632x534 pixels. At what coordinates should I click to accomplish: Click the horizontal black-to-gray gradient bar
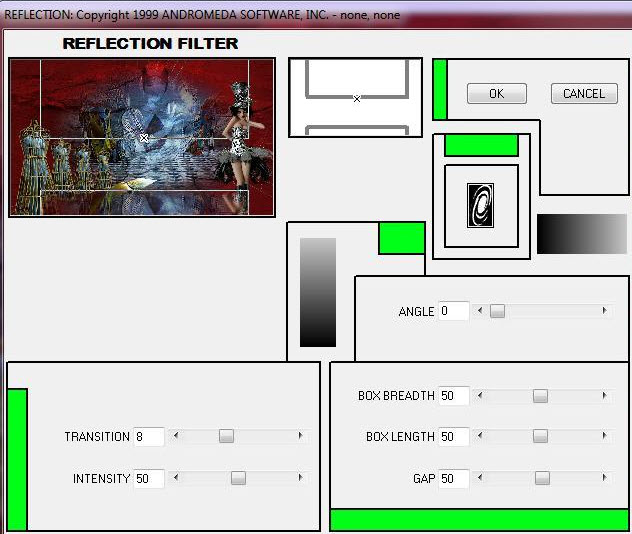coord(582,234)
